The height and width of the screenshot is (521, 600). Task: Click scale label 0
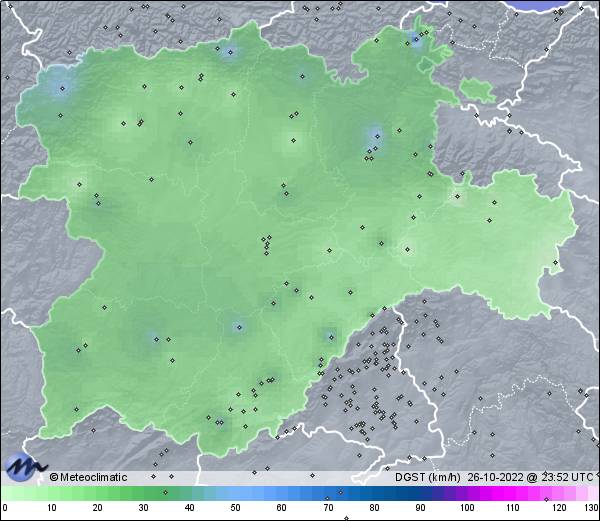[x=5, y=508]
